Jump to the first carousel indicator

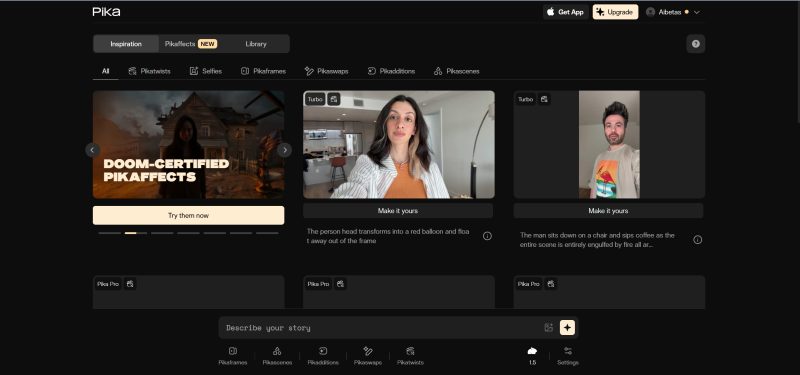(110, 233)
